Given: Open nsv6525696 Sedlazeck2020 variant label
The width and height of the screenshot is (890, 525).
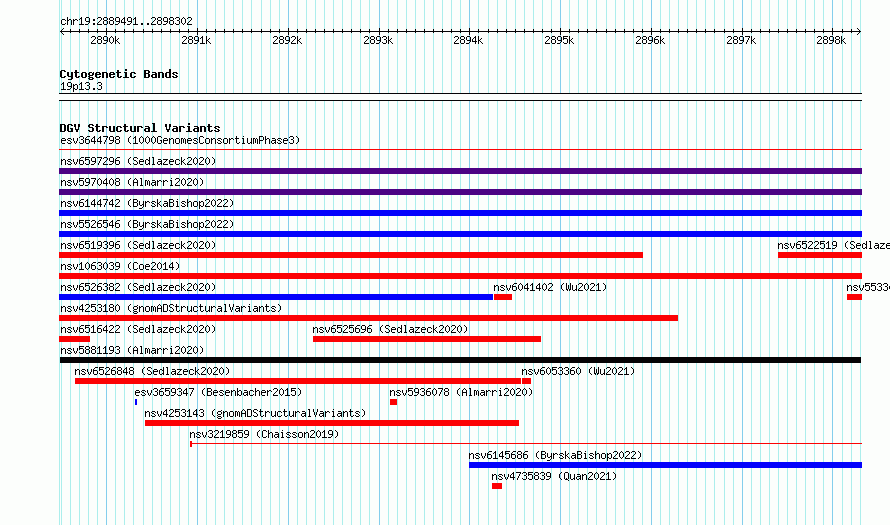Looking at the screenshot, I should tap(390, 329).
